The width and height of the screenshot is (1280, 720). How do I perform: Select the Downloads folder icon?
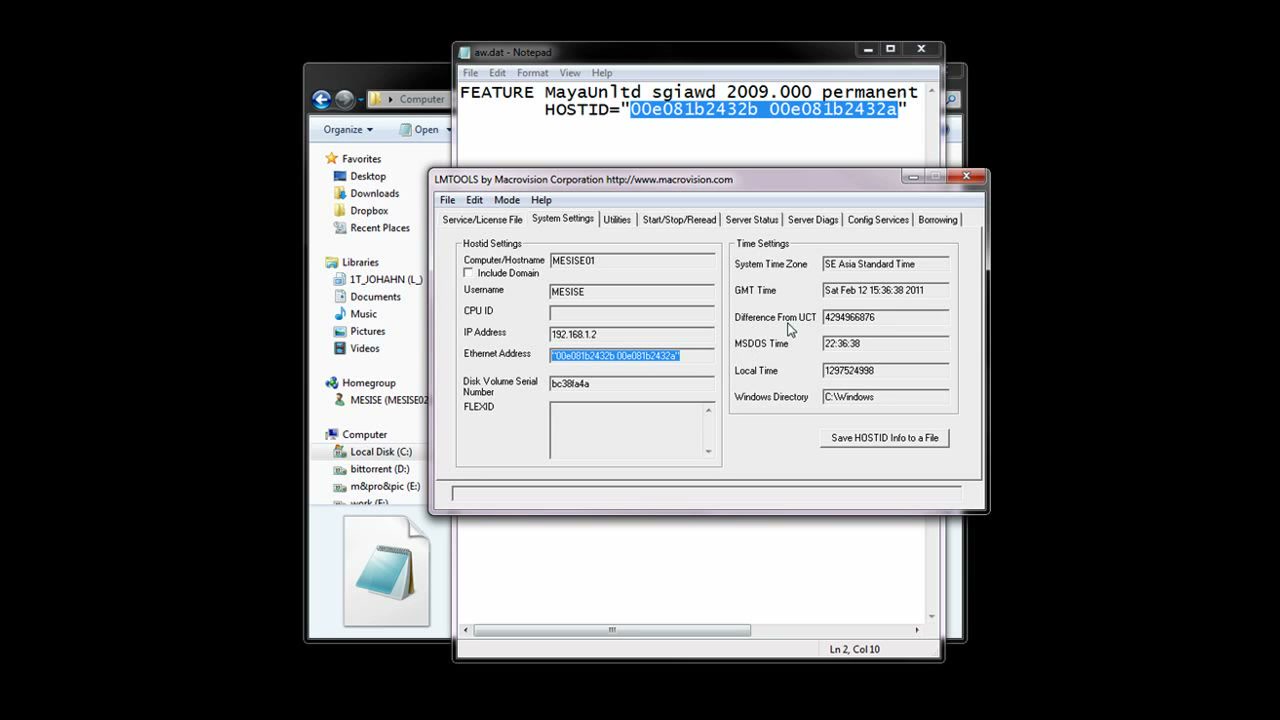coord(340,193)
